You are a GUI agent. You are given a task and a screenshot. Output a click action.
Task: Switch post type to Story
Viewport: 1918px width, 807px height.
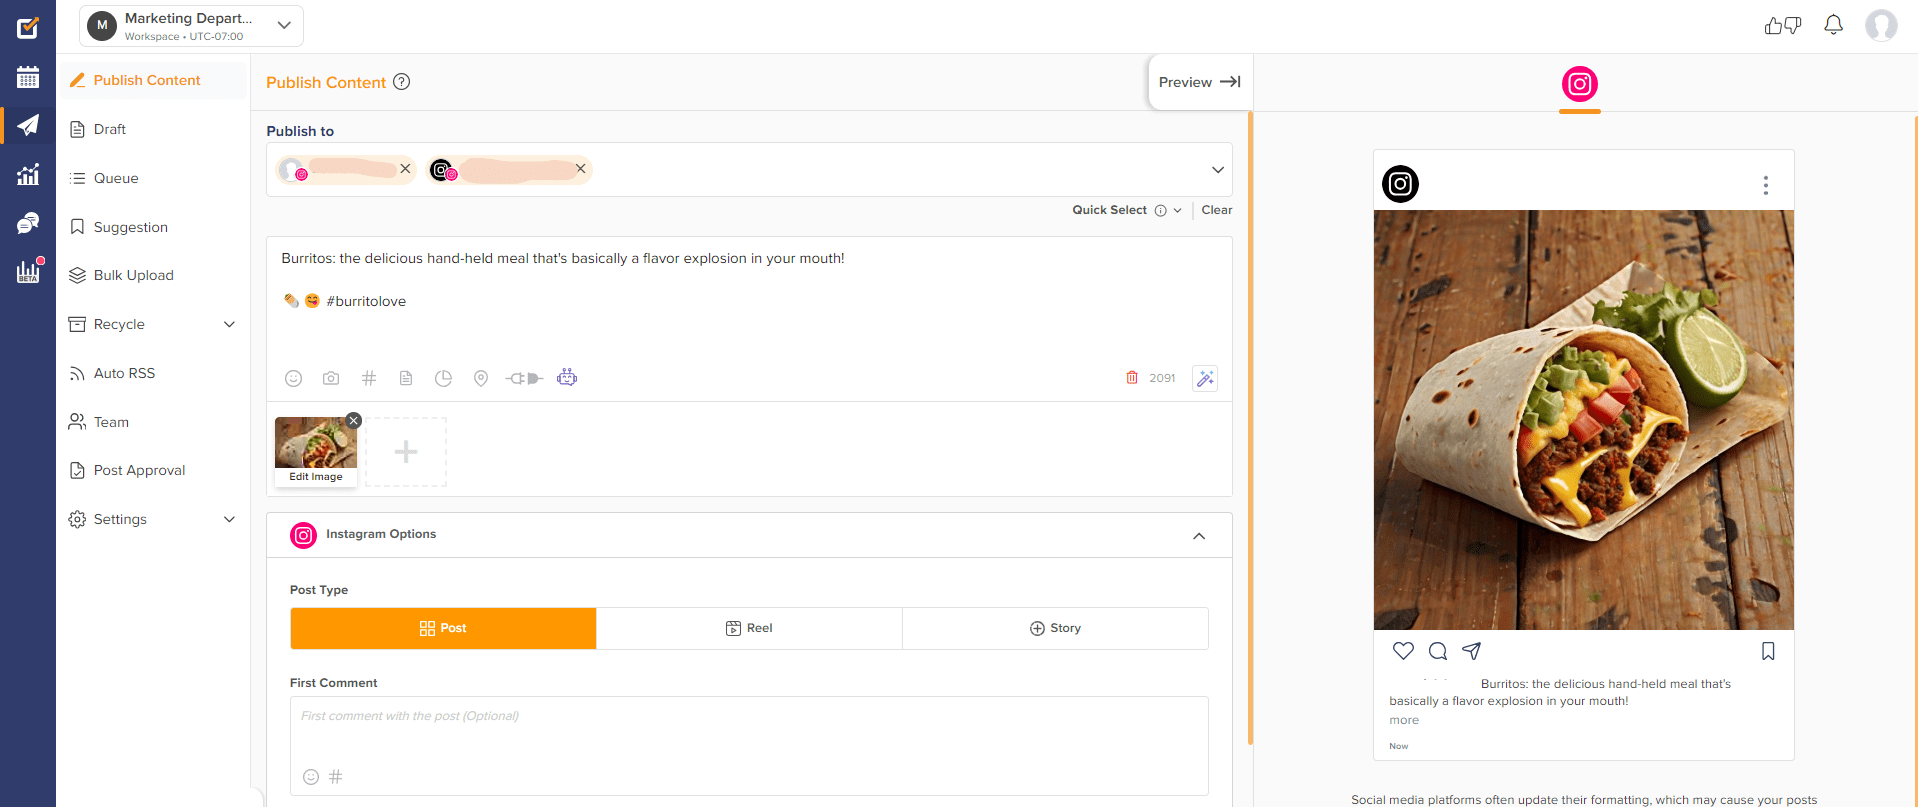coord(1055,628)
